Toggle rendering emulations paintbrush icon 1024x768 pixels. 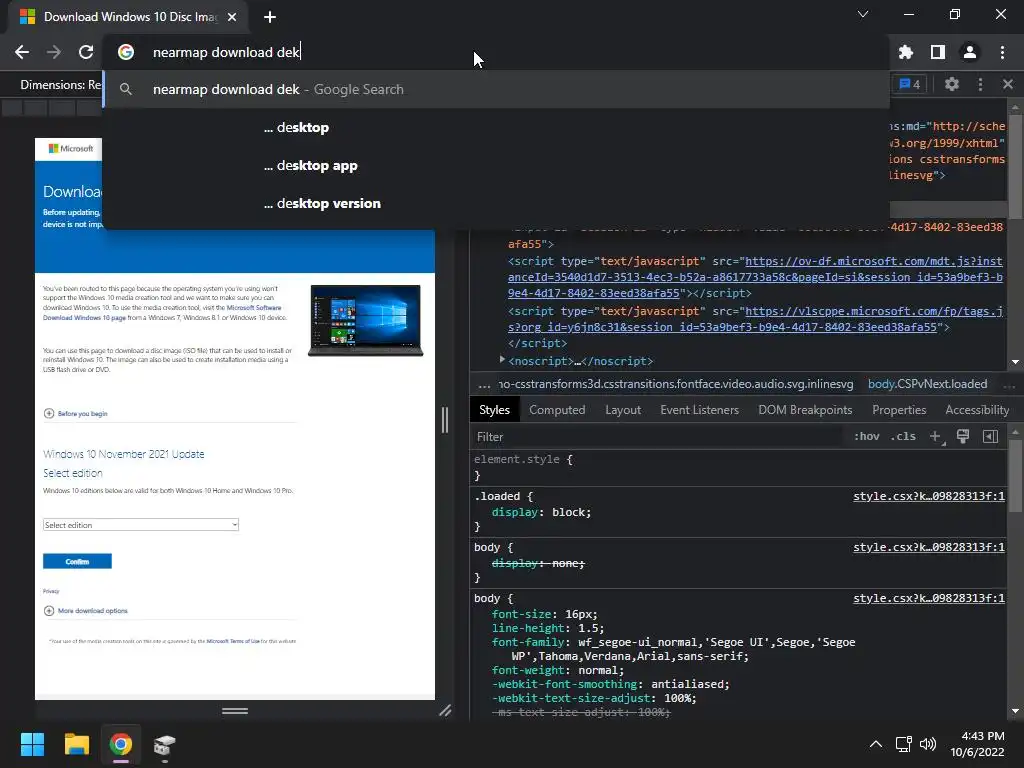pyautogui.click(x=963, y=436)
